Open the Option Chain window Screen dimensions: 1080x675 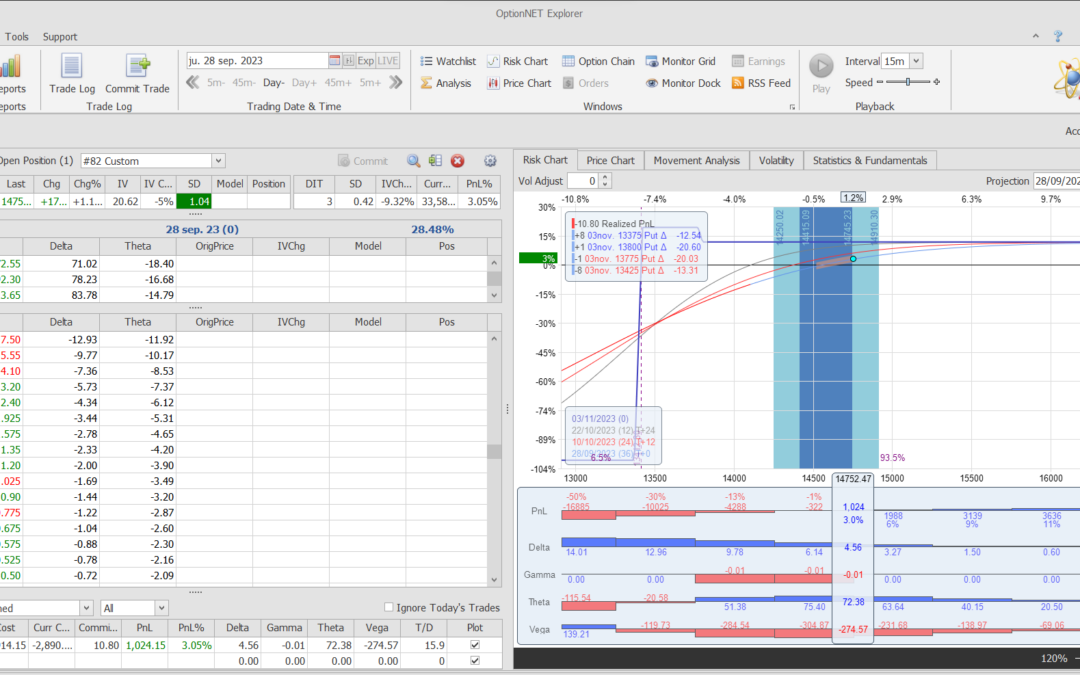click(x=598, y=61)
